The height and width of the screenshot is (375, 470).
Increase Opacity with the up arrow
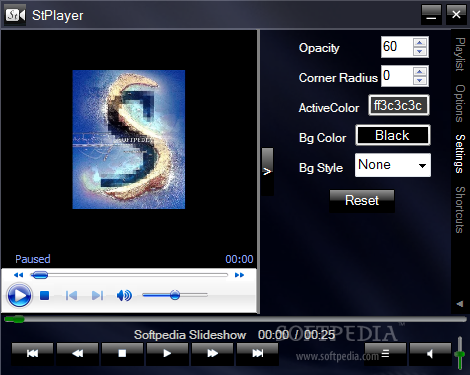click(420, 42)
